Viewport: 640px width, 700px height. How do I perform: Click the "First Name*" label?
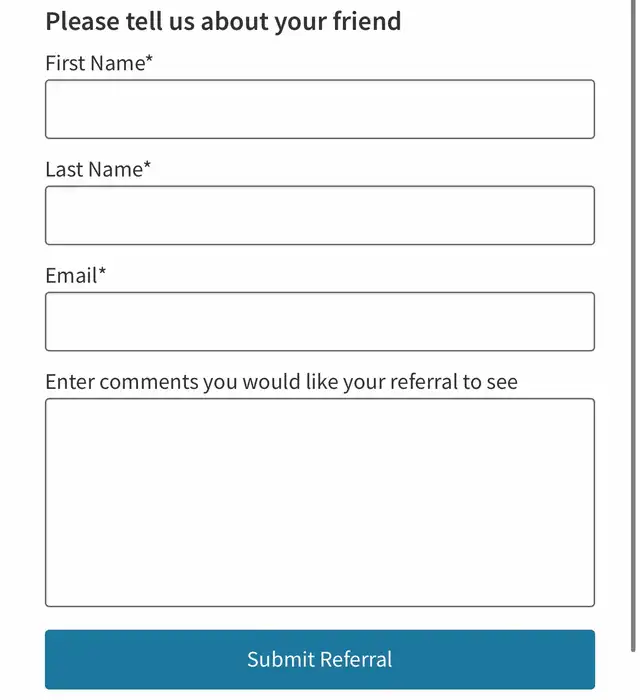pyautogui.click(x=99, y=64)
